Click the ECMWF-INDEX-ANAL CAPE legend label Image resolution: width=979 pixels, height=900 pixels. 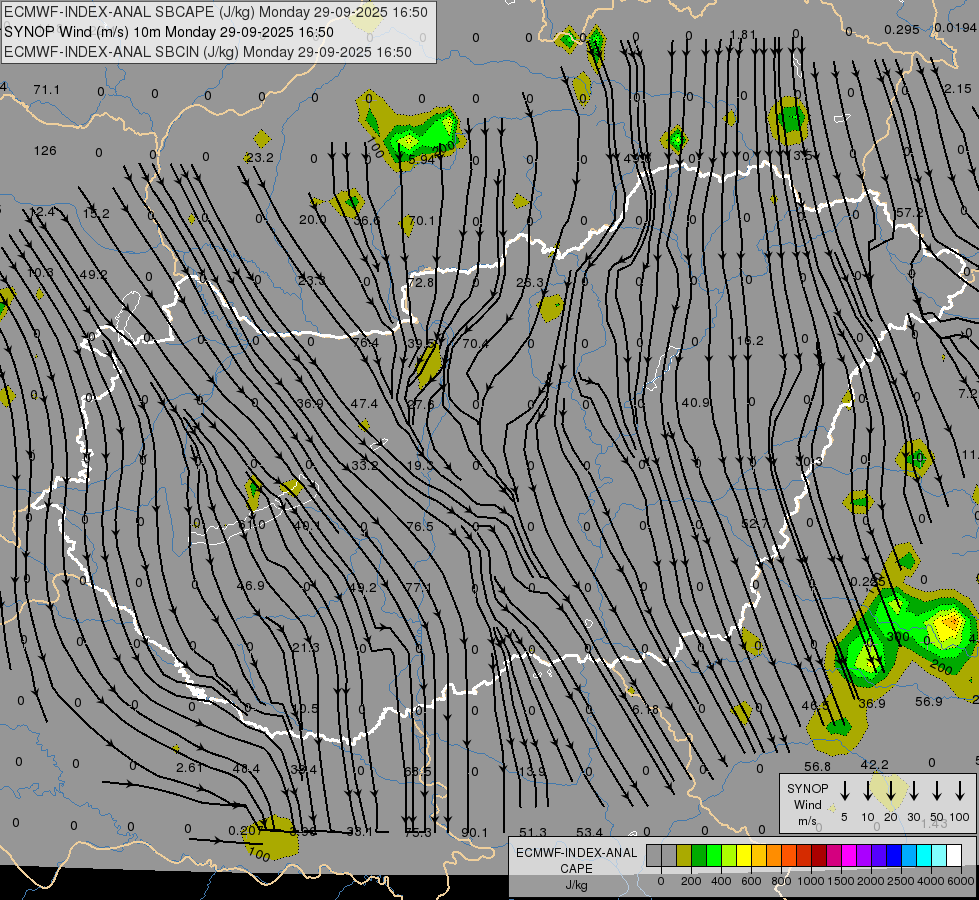576,860
